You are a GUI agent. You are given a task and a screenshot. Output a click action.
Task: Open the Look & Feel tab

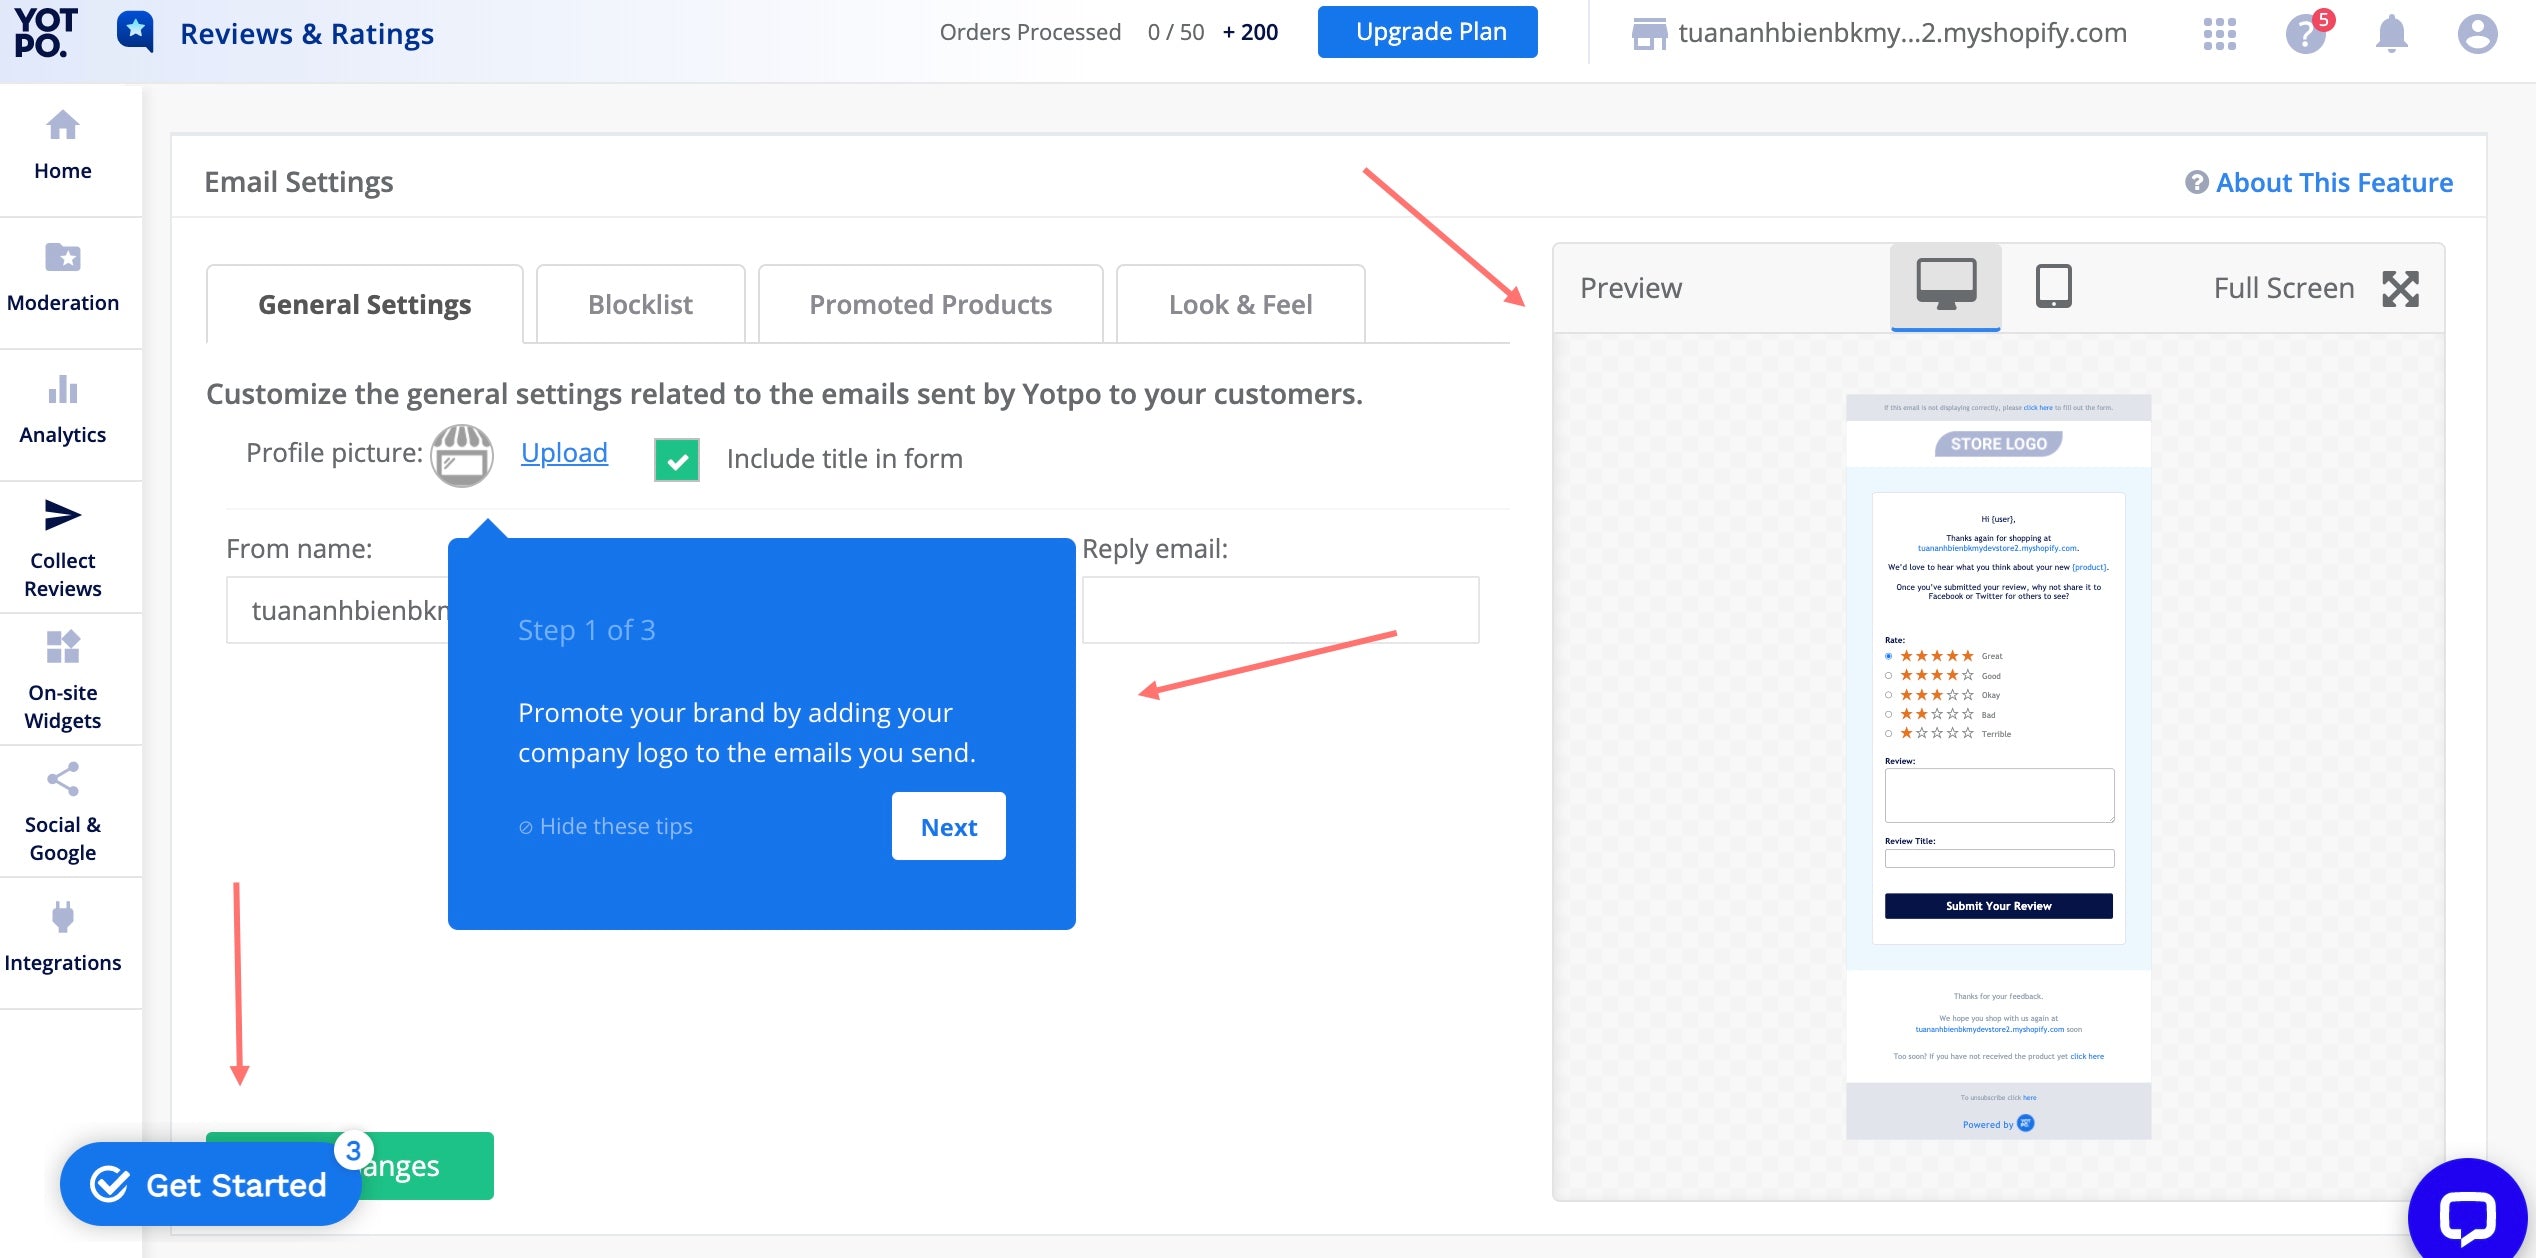pos(1240,304)
